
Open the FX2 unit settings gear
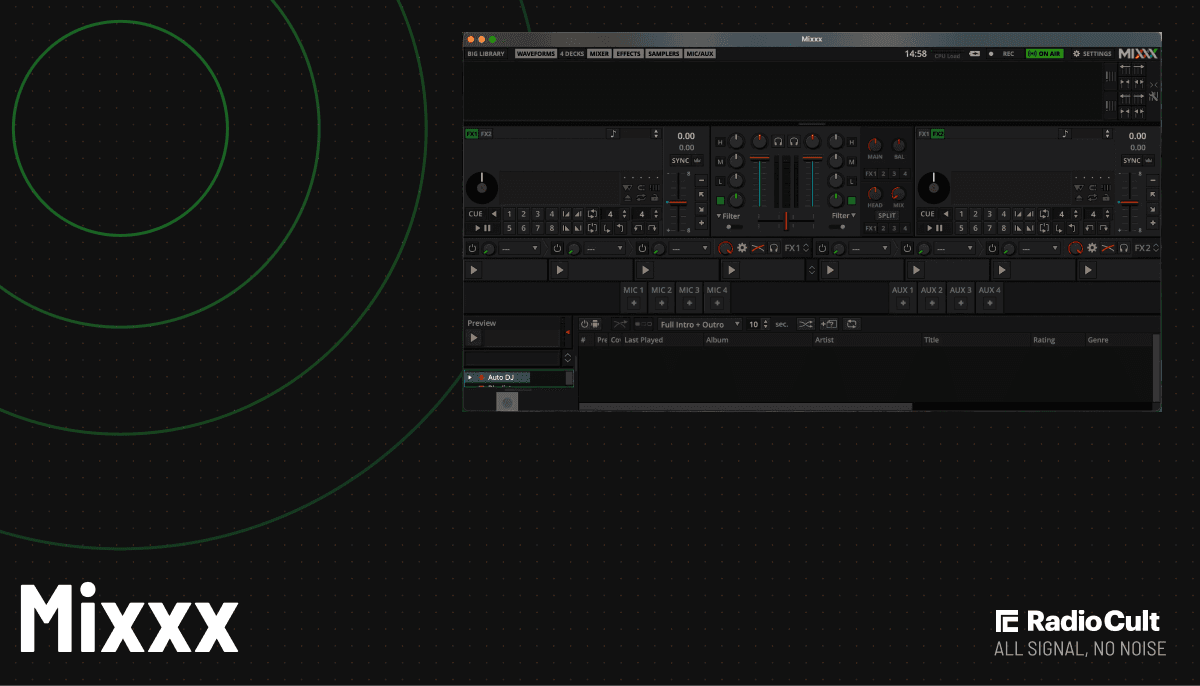click(x=1092, y=247)
